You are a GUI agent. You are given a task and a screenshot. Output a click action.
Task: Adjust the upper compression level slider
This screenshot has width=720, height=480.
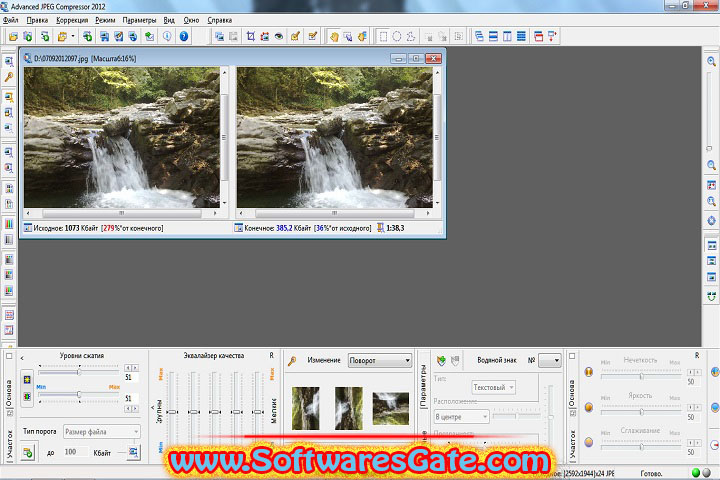(x=79, y=372)
